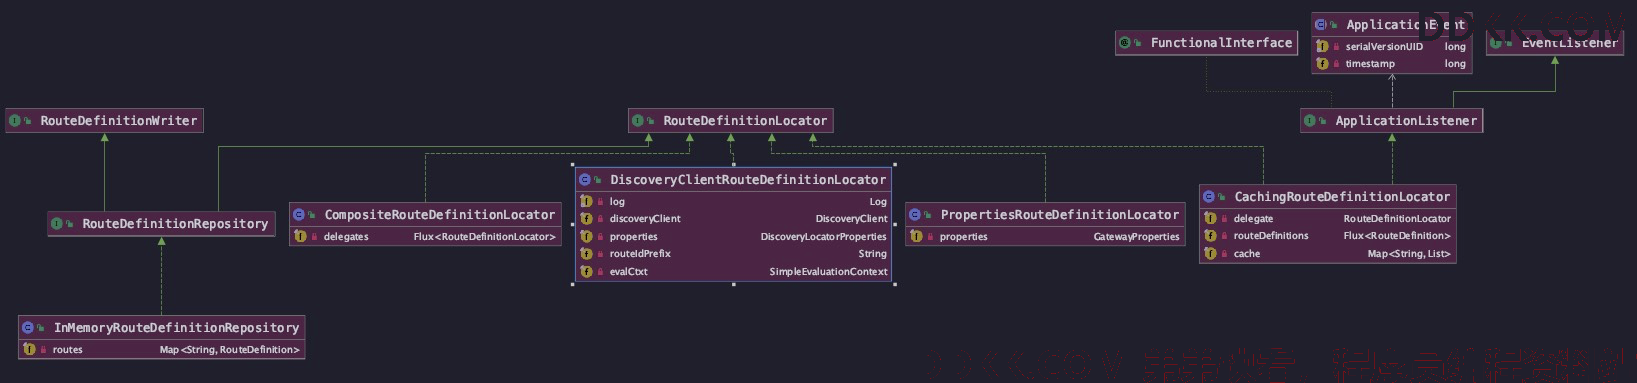The image size is (1637, 383).
Task: Select the serialVersionUID field in ApplicationEvent
Action: [x=1391, y=47]
